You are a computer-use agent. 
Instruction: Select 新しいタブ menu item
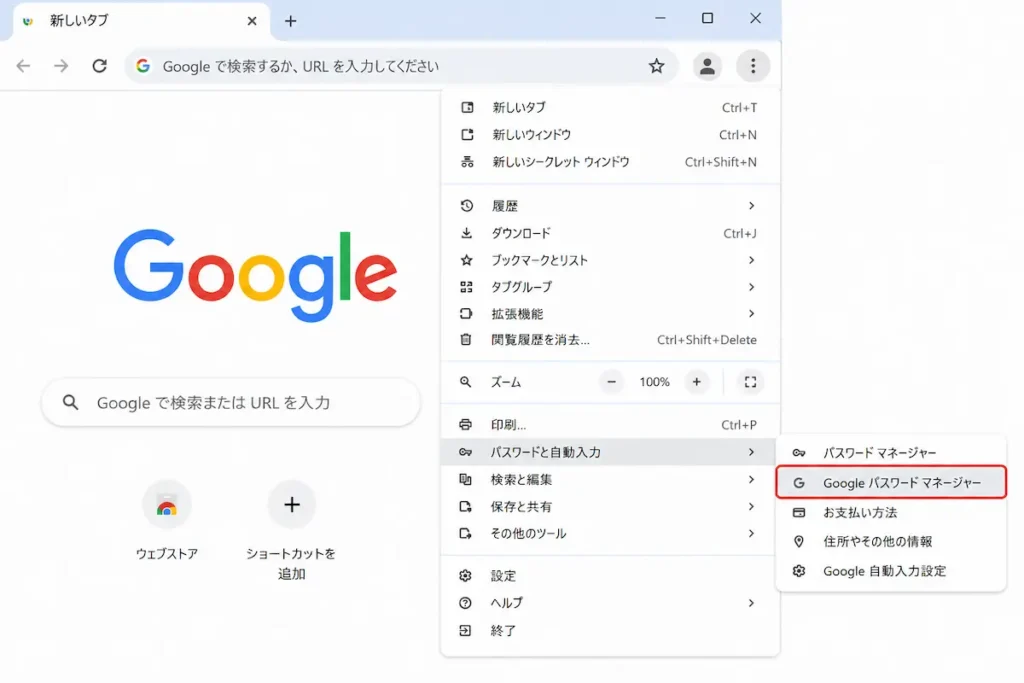(x=610, y=107)
